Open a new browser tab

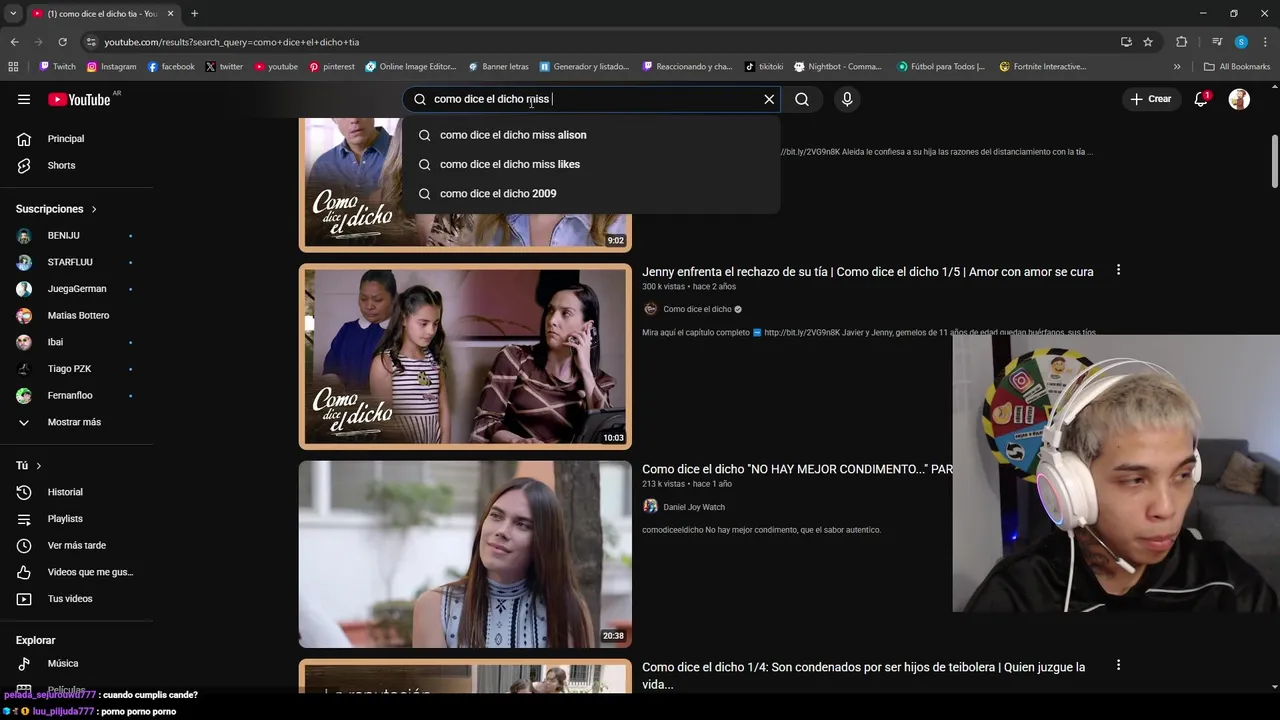click(194, 14)
